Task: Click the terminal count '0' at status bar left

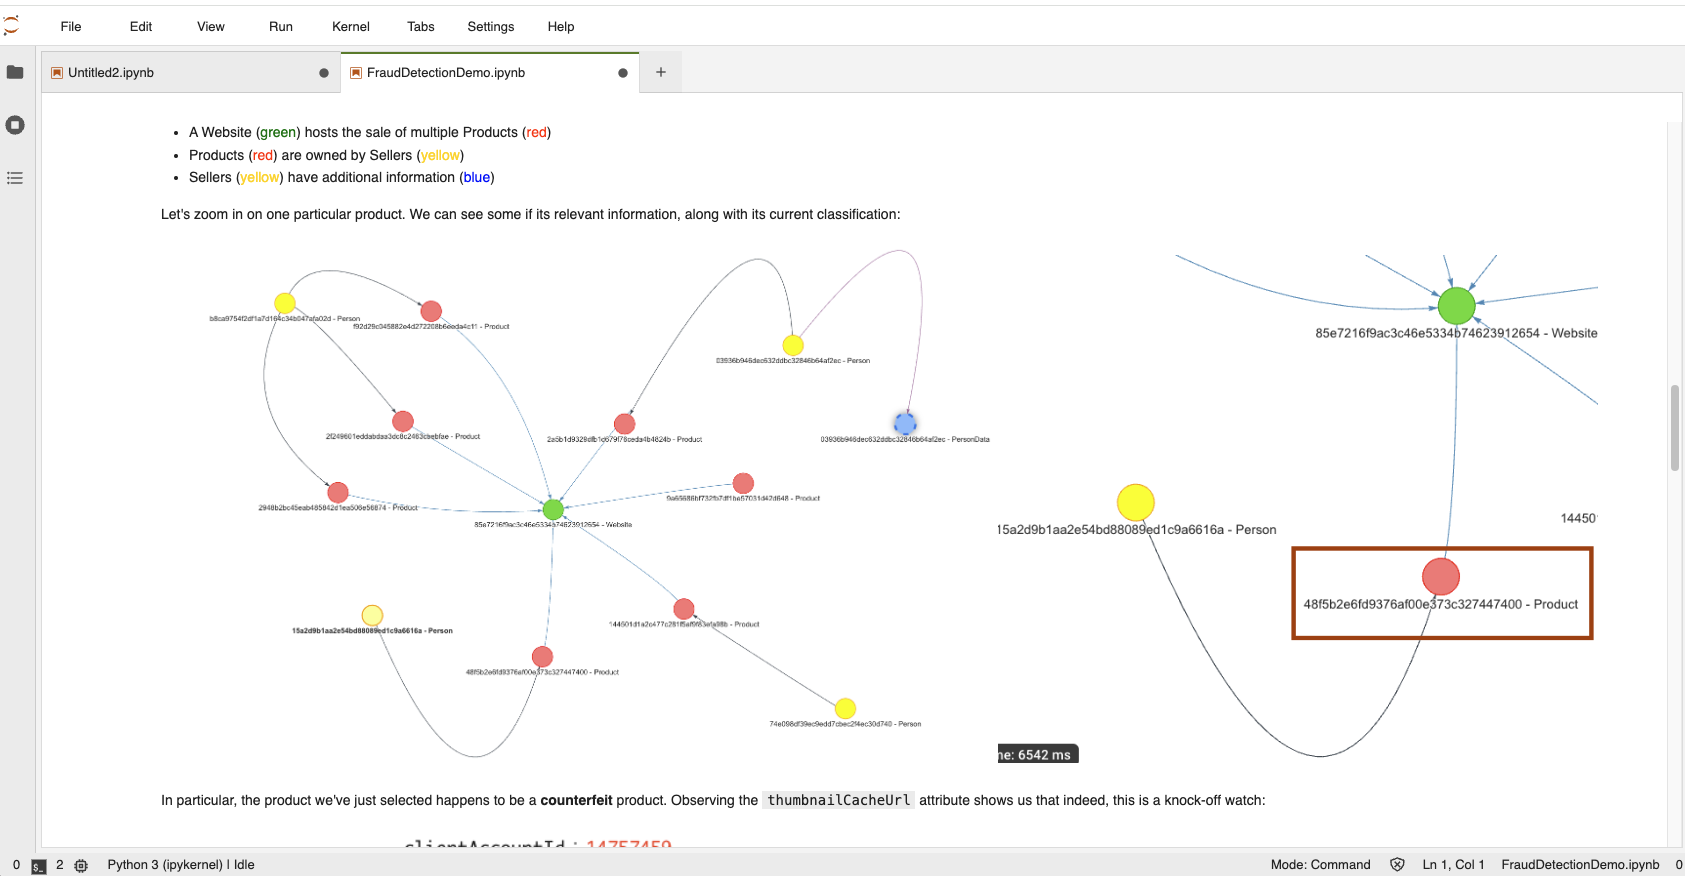Action: point(16,865)
